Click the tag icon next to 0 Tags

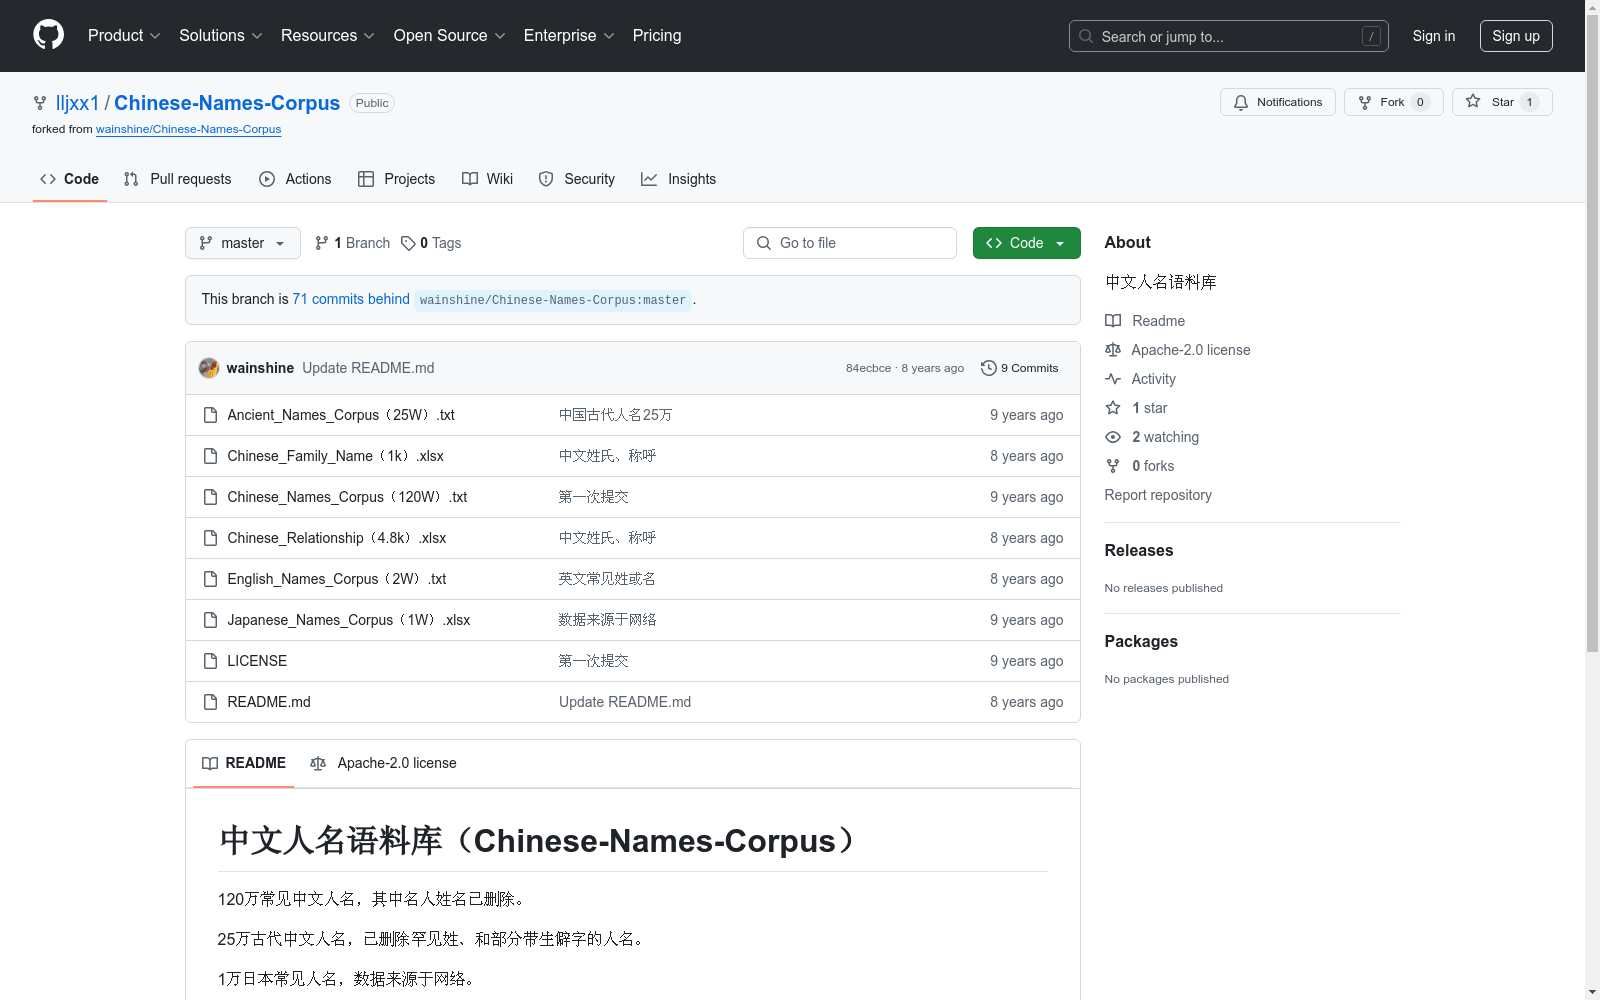point(408,243)
